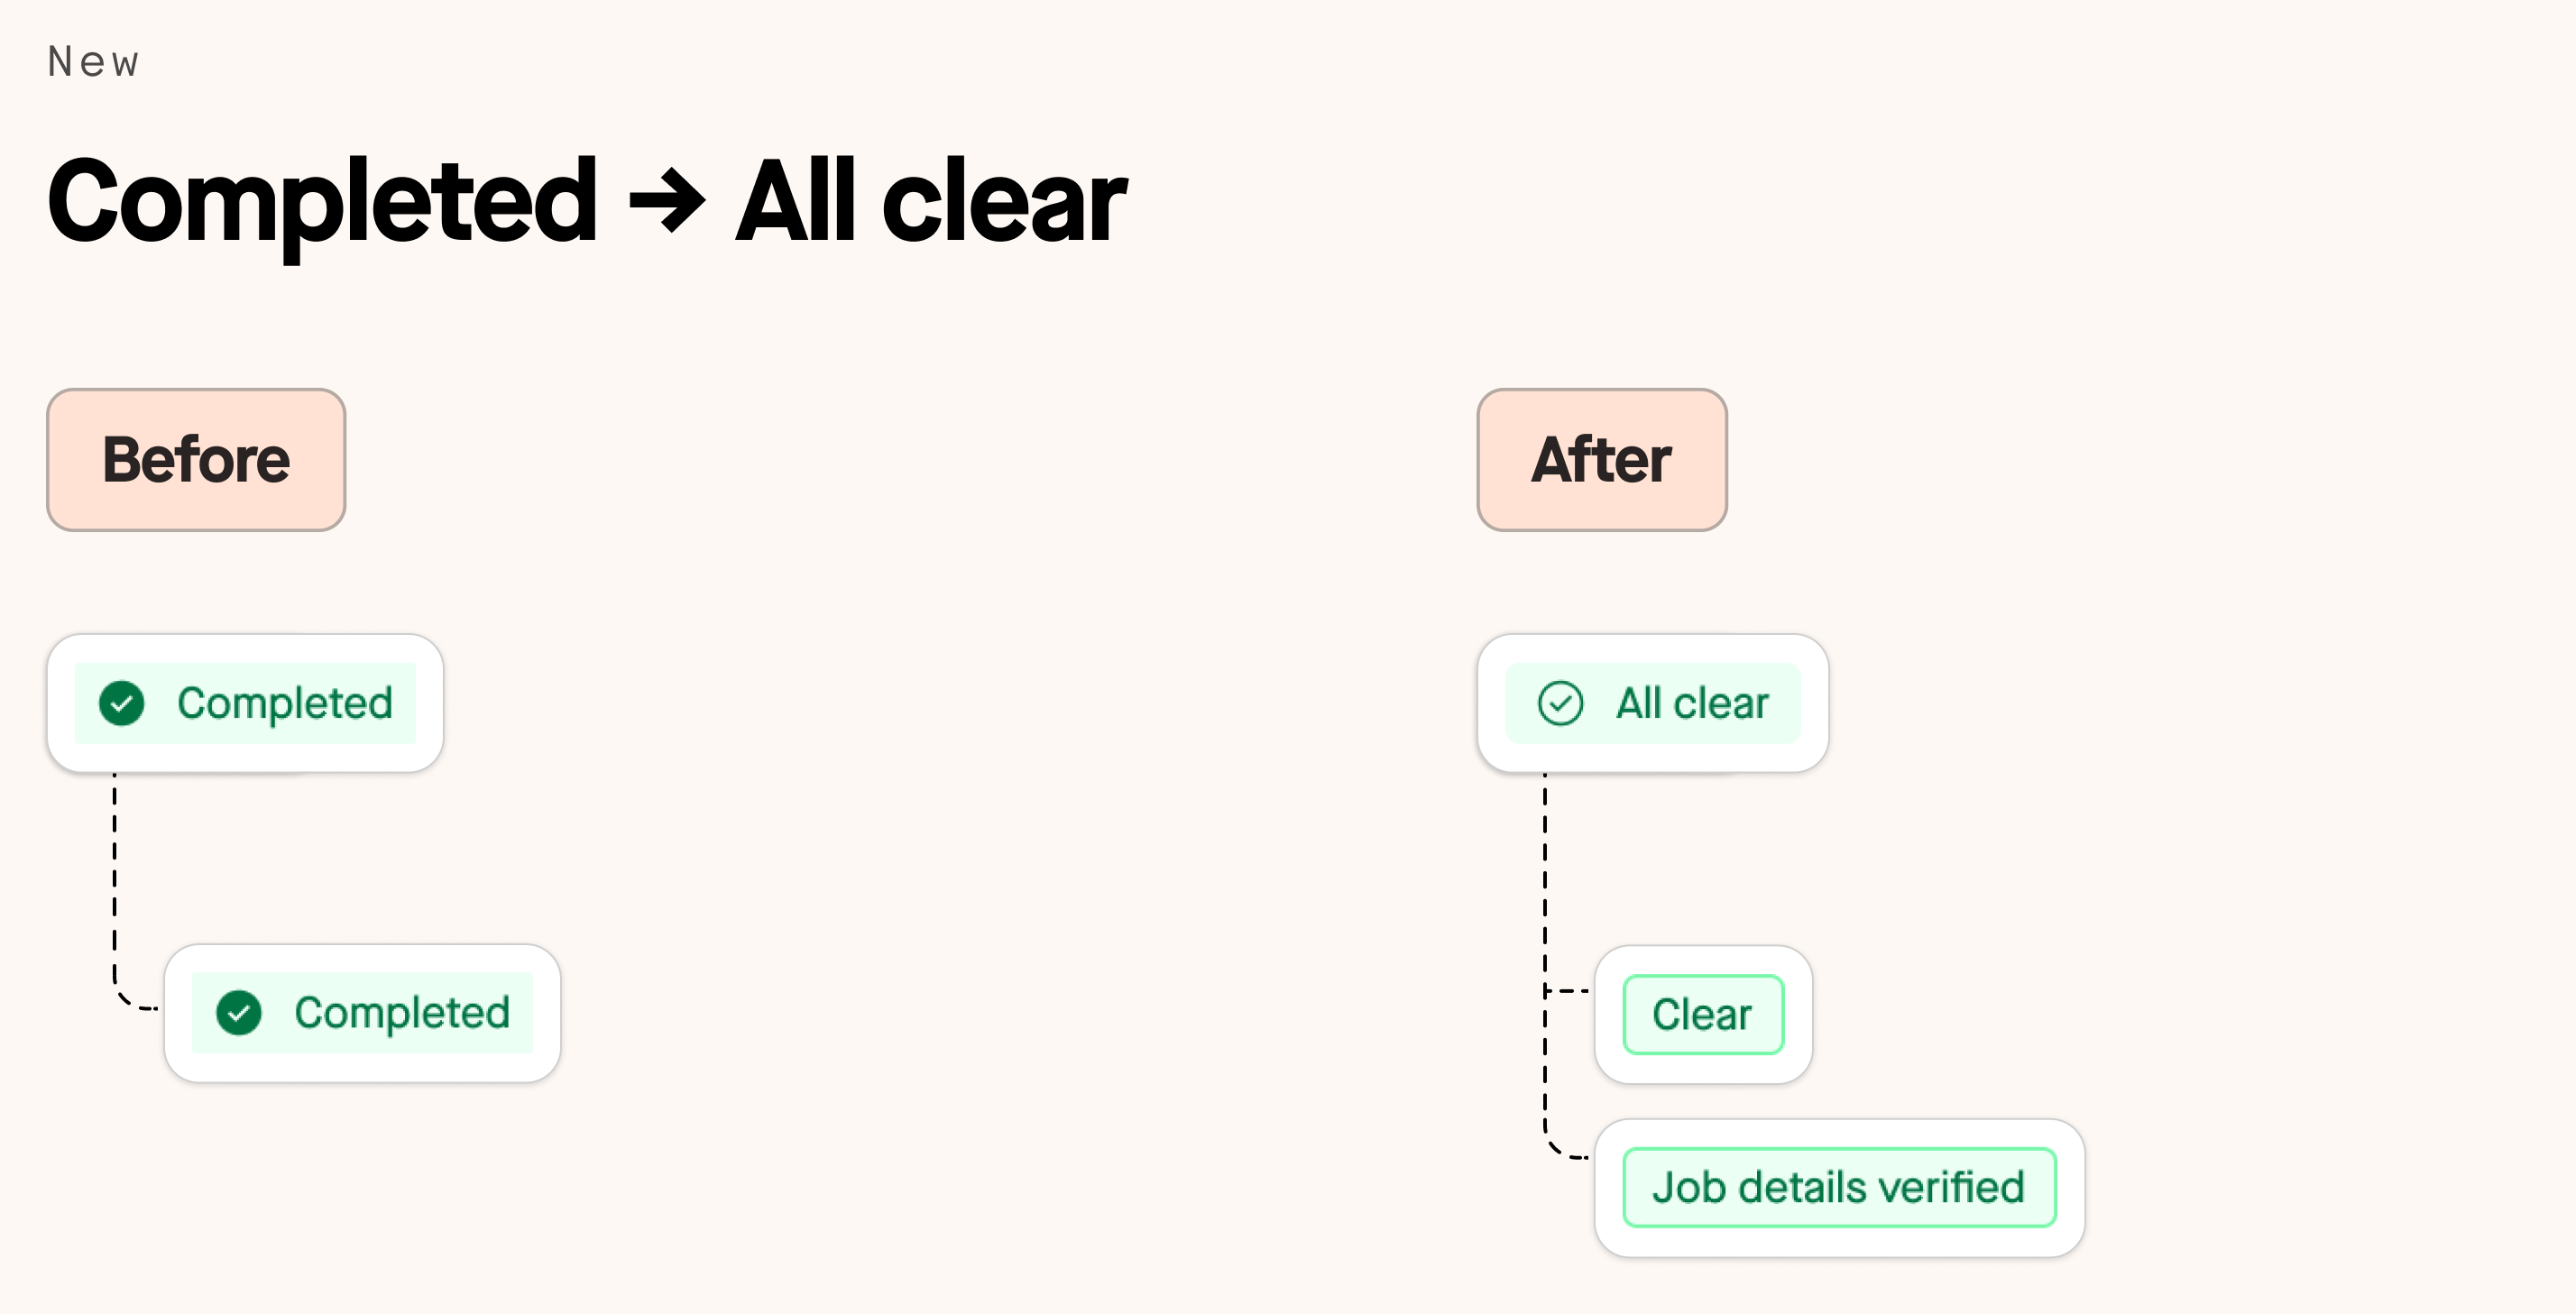Click the short dashed branch leading to the Clear tag

[1567, 991]
